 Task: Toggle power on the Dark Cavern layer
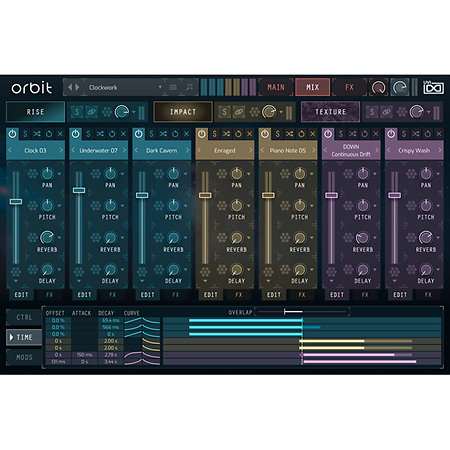tap(139, 134)
